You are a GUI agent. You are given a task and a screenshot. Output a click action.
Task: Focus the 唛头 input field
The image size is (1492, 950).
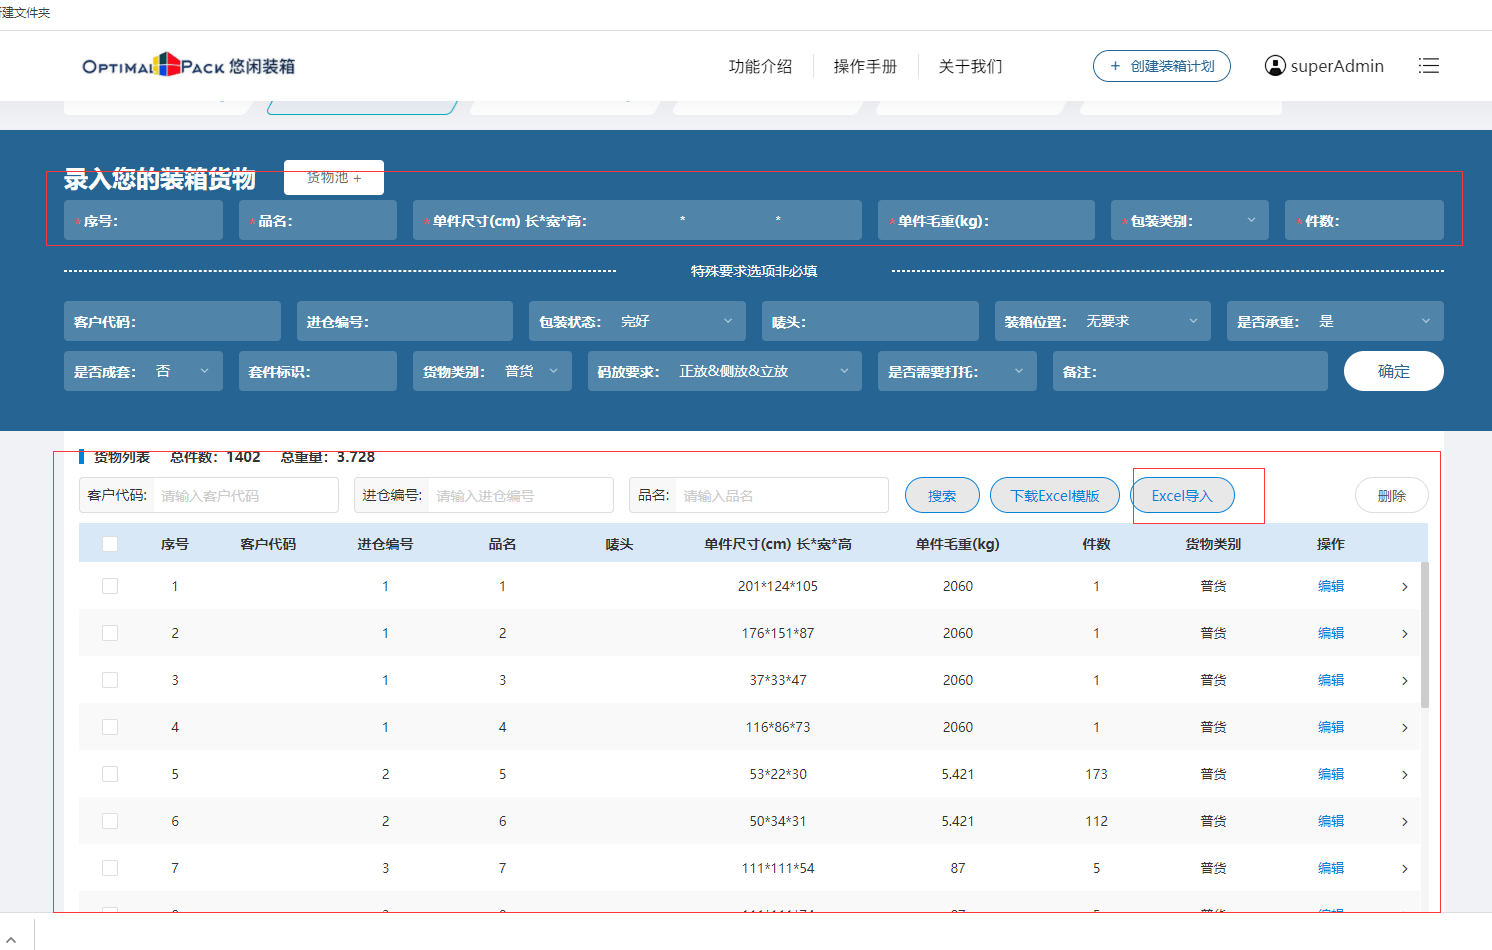[870, 321]
